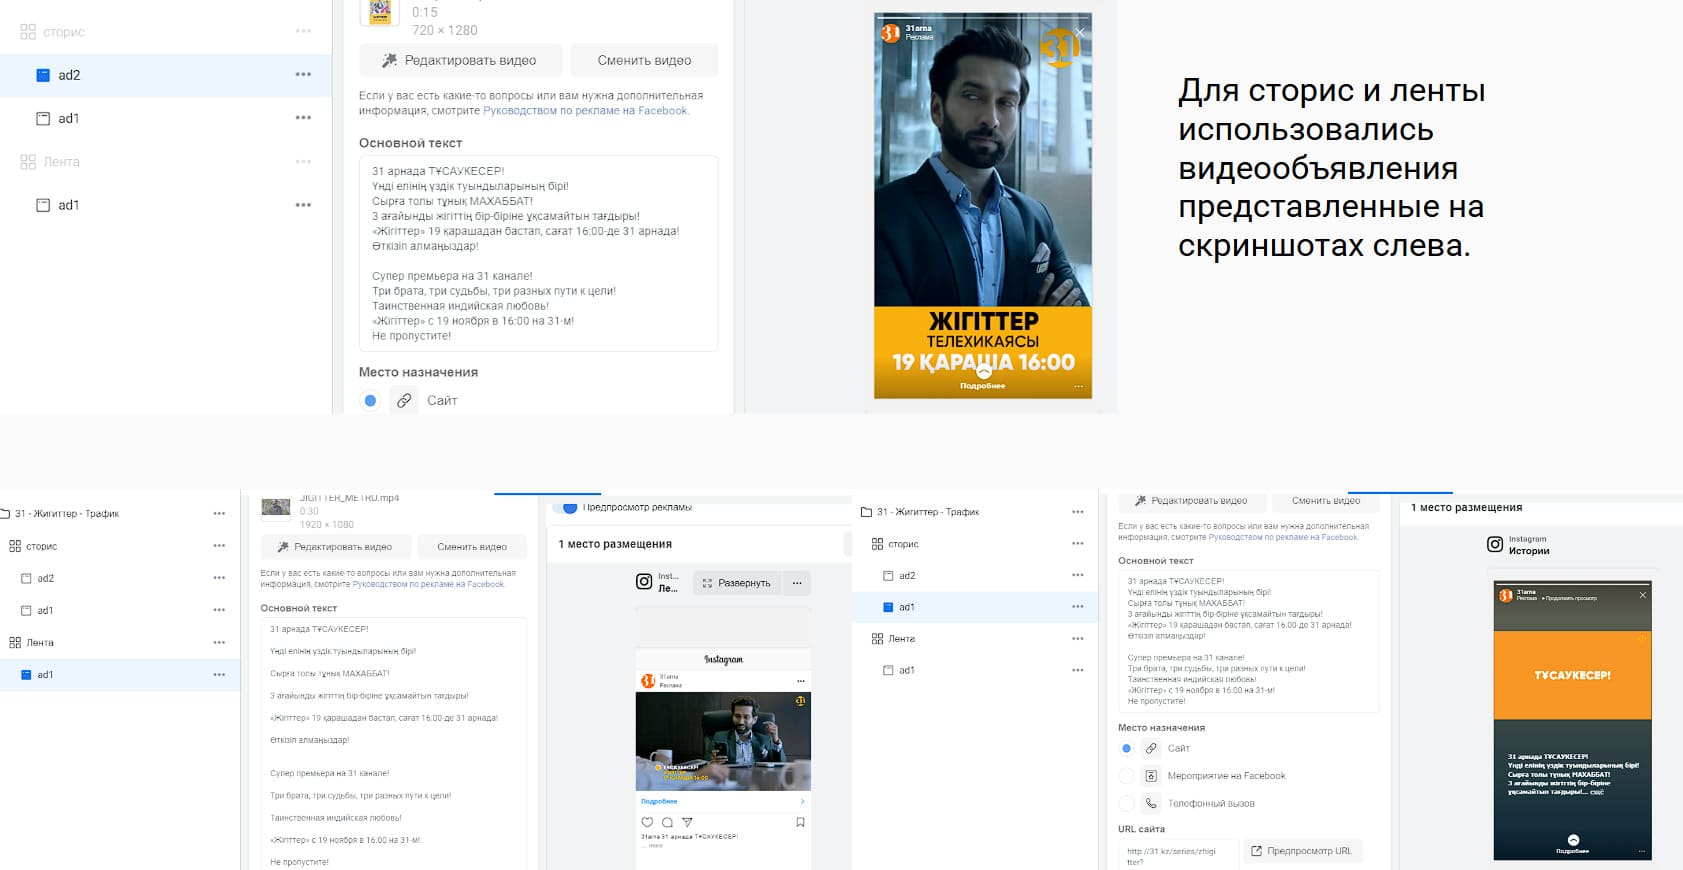Click link icon beside Сайт in bottom-right screenshot
Image resolution: width=1683 pixels, height=870 pixels.
pos(1151,748)
